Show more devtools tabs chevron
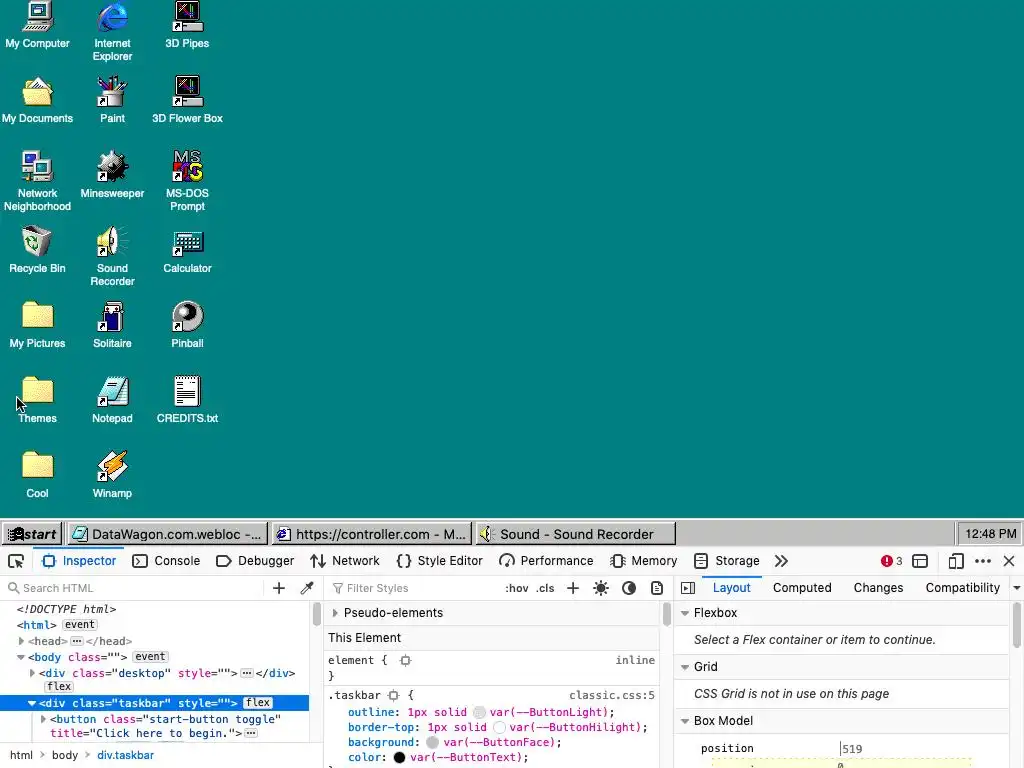The width and height of the screenshot is (1024, 768). pos(781,561)
